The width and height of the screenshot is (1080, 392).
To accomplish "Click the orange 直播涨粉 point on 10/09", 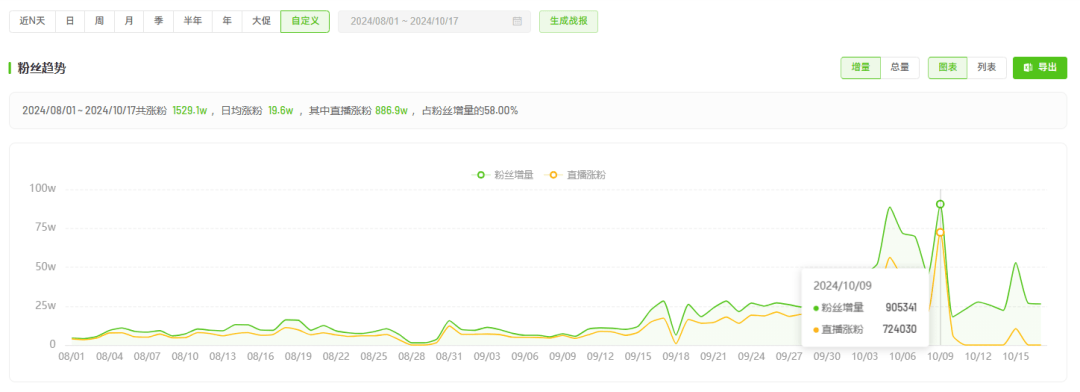I will (939, 232).
